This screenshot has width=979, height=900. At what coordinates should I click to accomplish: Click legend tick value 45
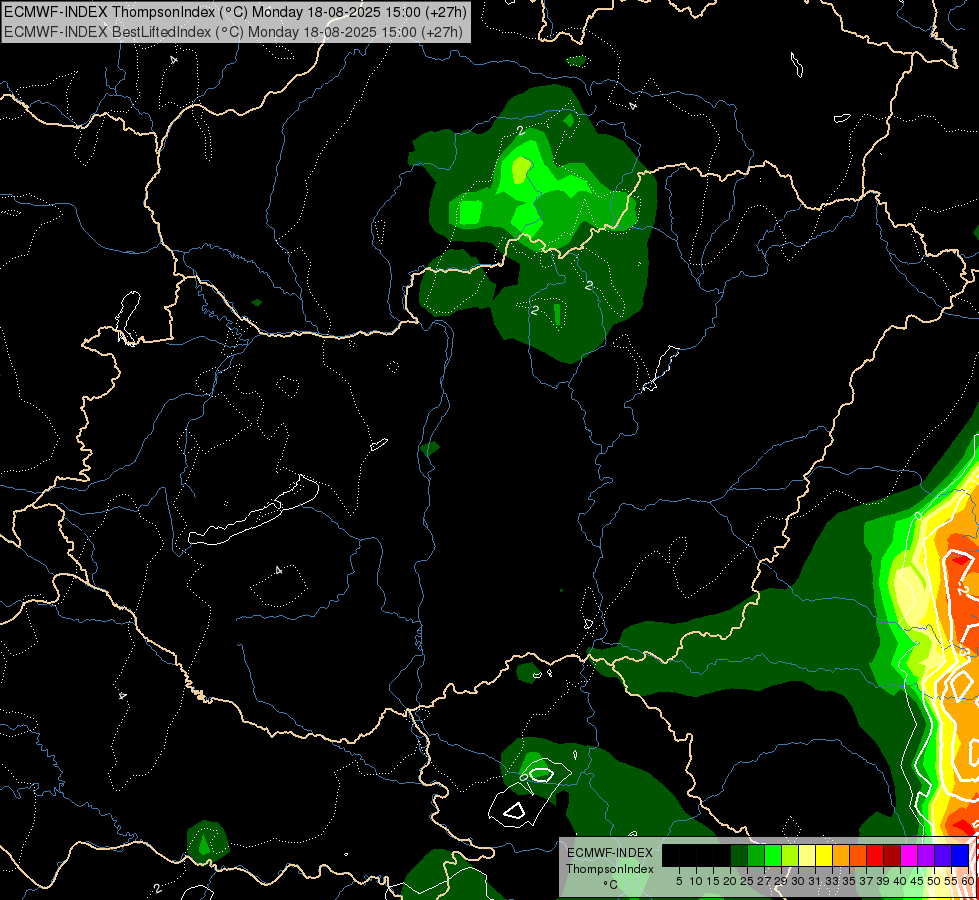tap(917, 881)
